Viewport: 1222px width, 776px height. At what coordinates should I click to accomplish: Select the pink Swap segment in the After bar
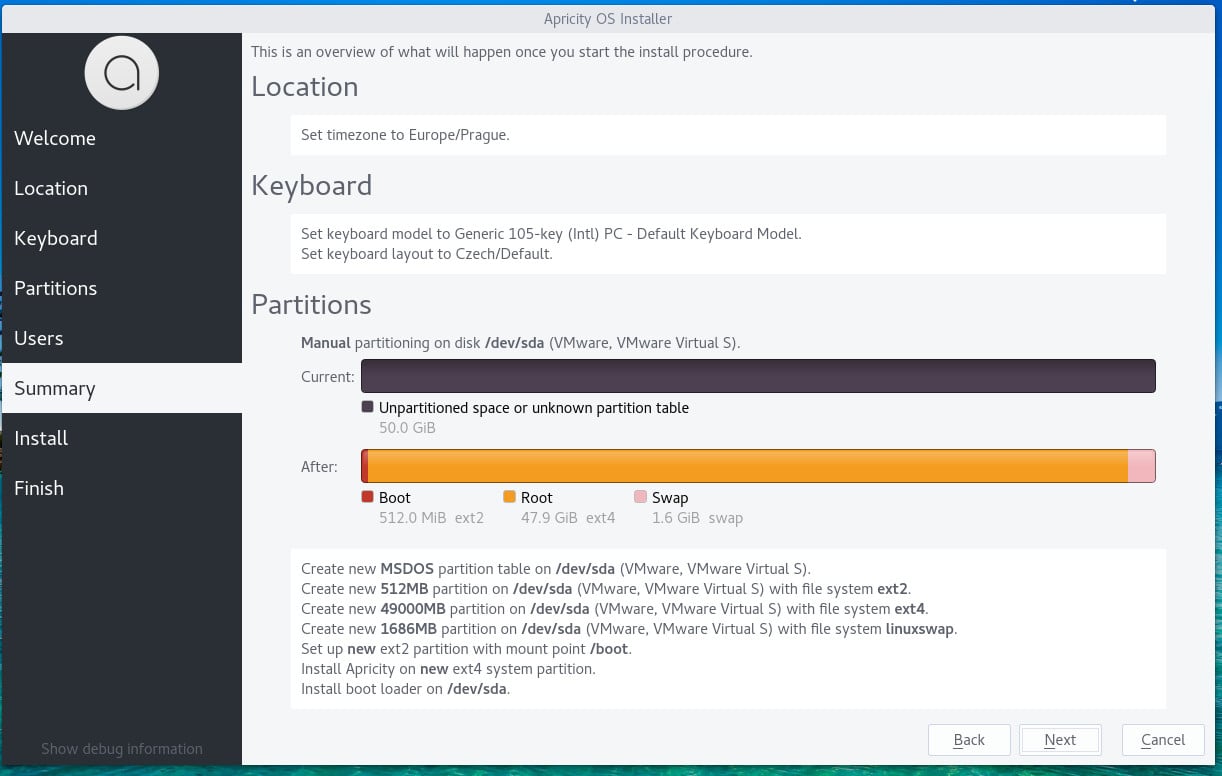pos(1143,465)
